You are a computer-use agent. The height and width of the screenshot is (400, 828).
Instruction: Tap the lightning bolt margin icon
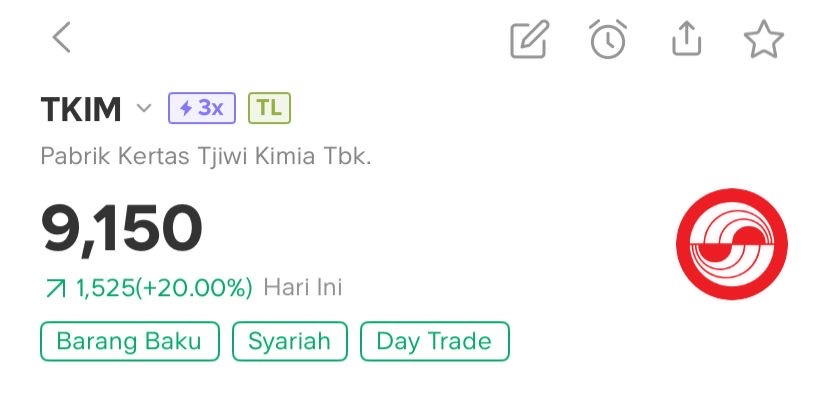pos(185,108)
